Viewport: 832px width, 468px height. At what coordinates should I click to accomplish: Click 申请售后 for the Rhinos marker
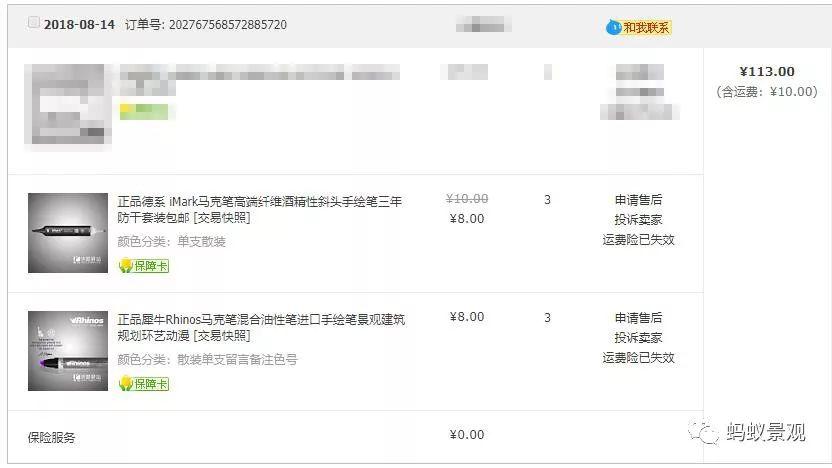click(638, 318)
